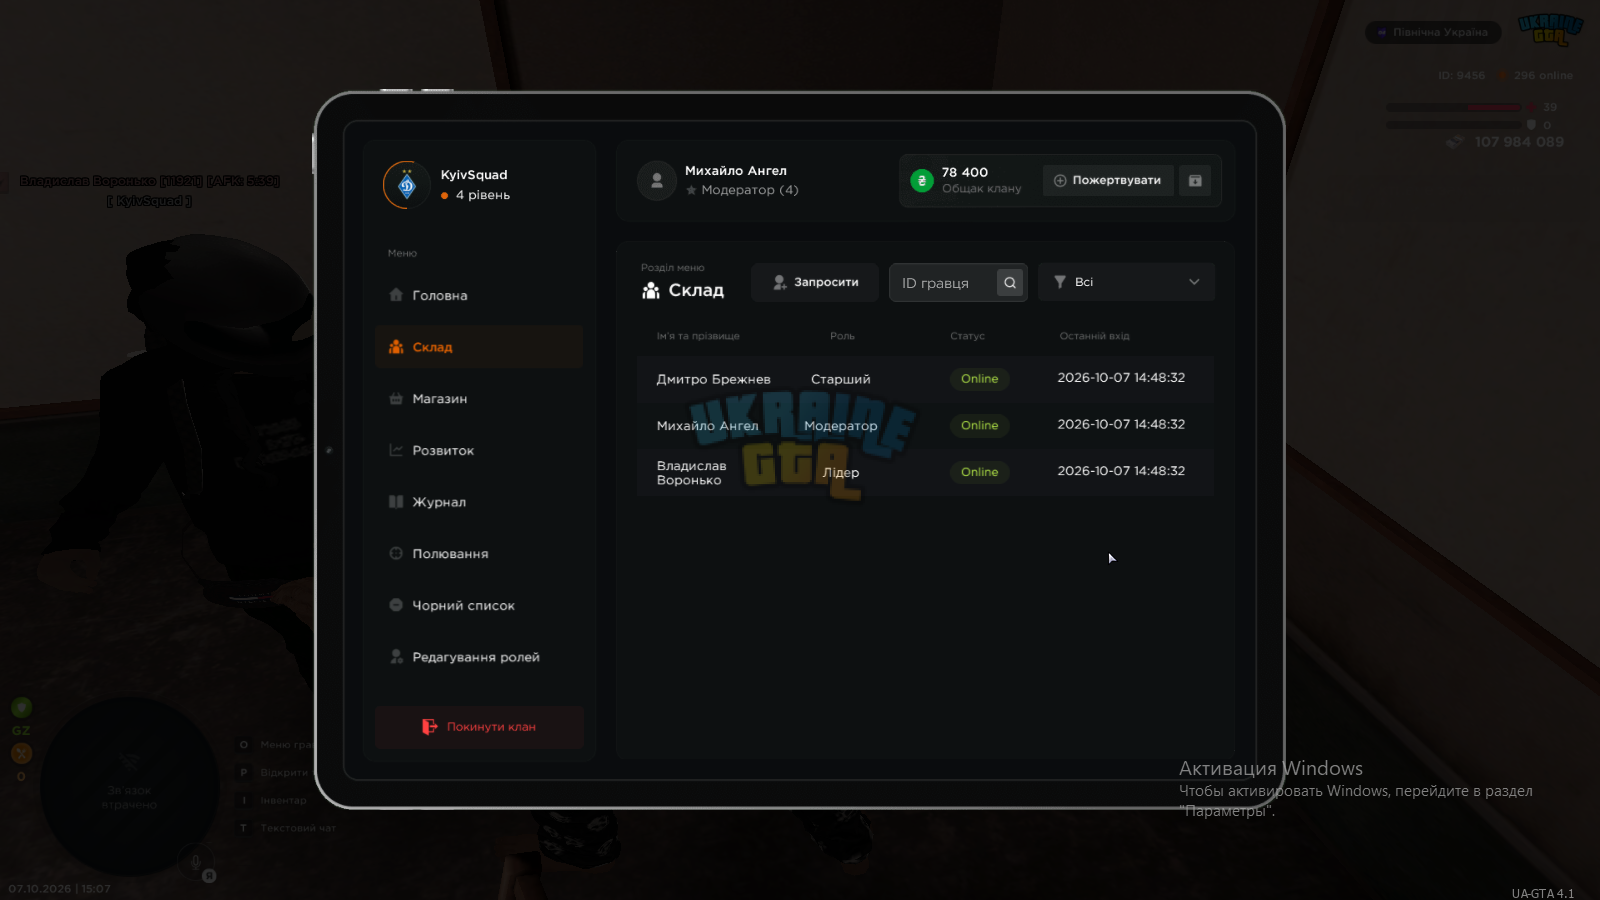Click the microphone icon in the game HUD
Screen dimensions: 1600x900
196,860
